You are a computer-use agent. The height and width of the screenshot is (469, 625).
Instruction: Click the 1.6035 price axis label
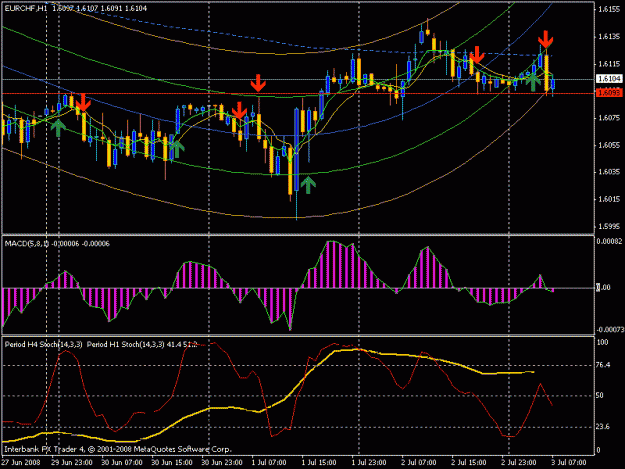pos(609,172)
